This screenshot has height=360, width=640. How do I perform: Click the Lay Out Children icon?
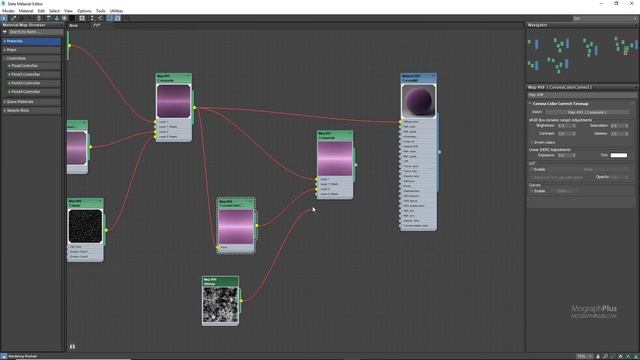pyautogui.click(x=91, y=18)
